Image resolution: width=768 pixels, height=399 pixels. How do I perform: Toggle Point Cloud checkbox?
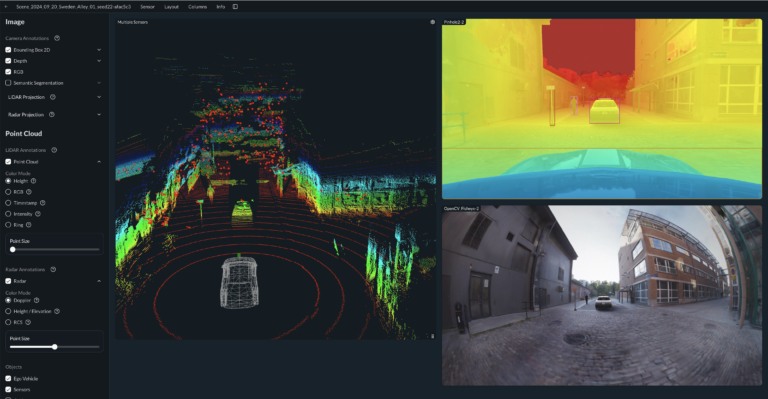click(8, 162)
